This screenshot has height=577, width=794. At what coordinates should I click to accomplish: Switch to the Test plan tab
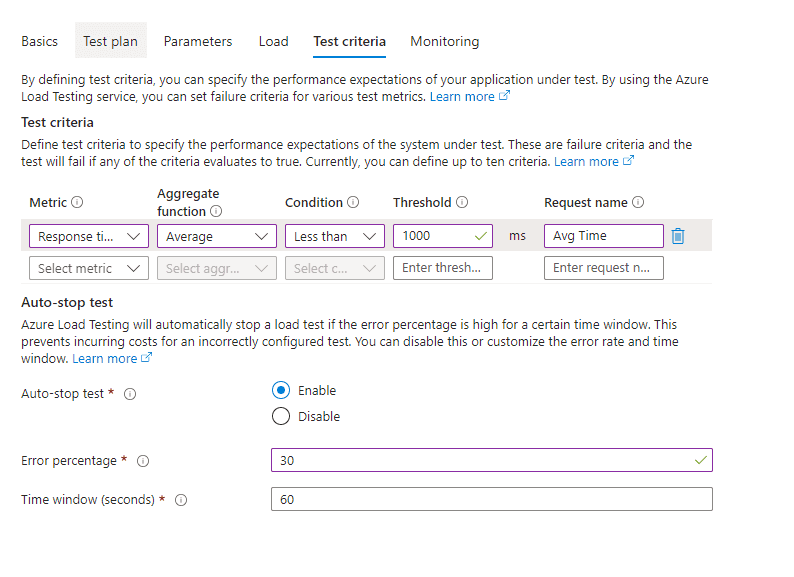pos(110,41)
